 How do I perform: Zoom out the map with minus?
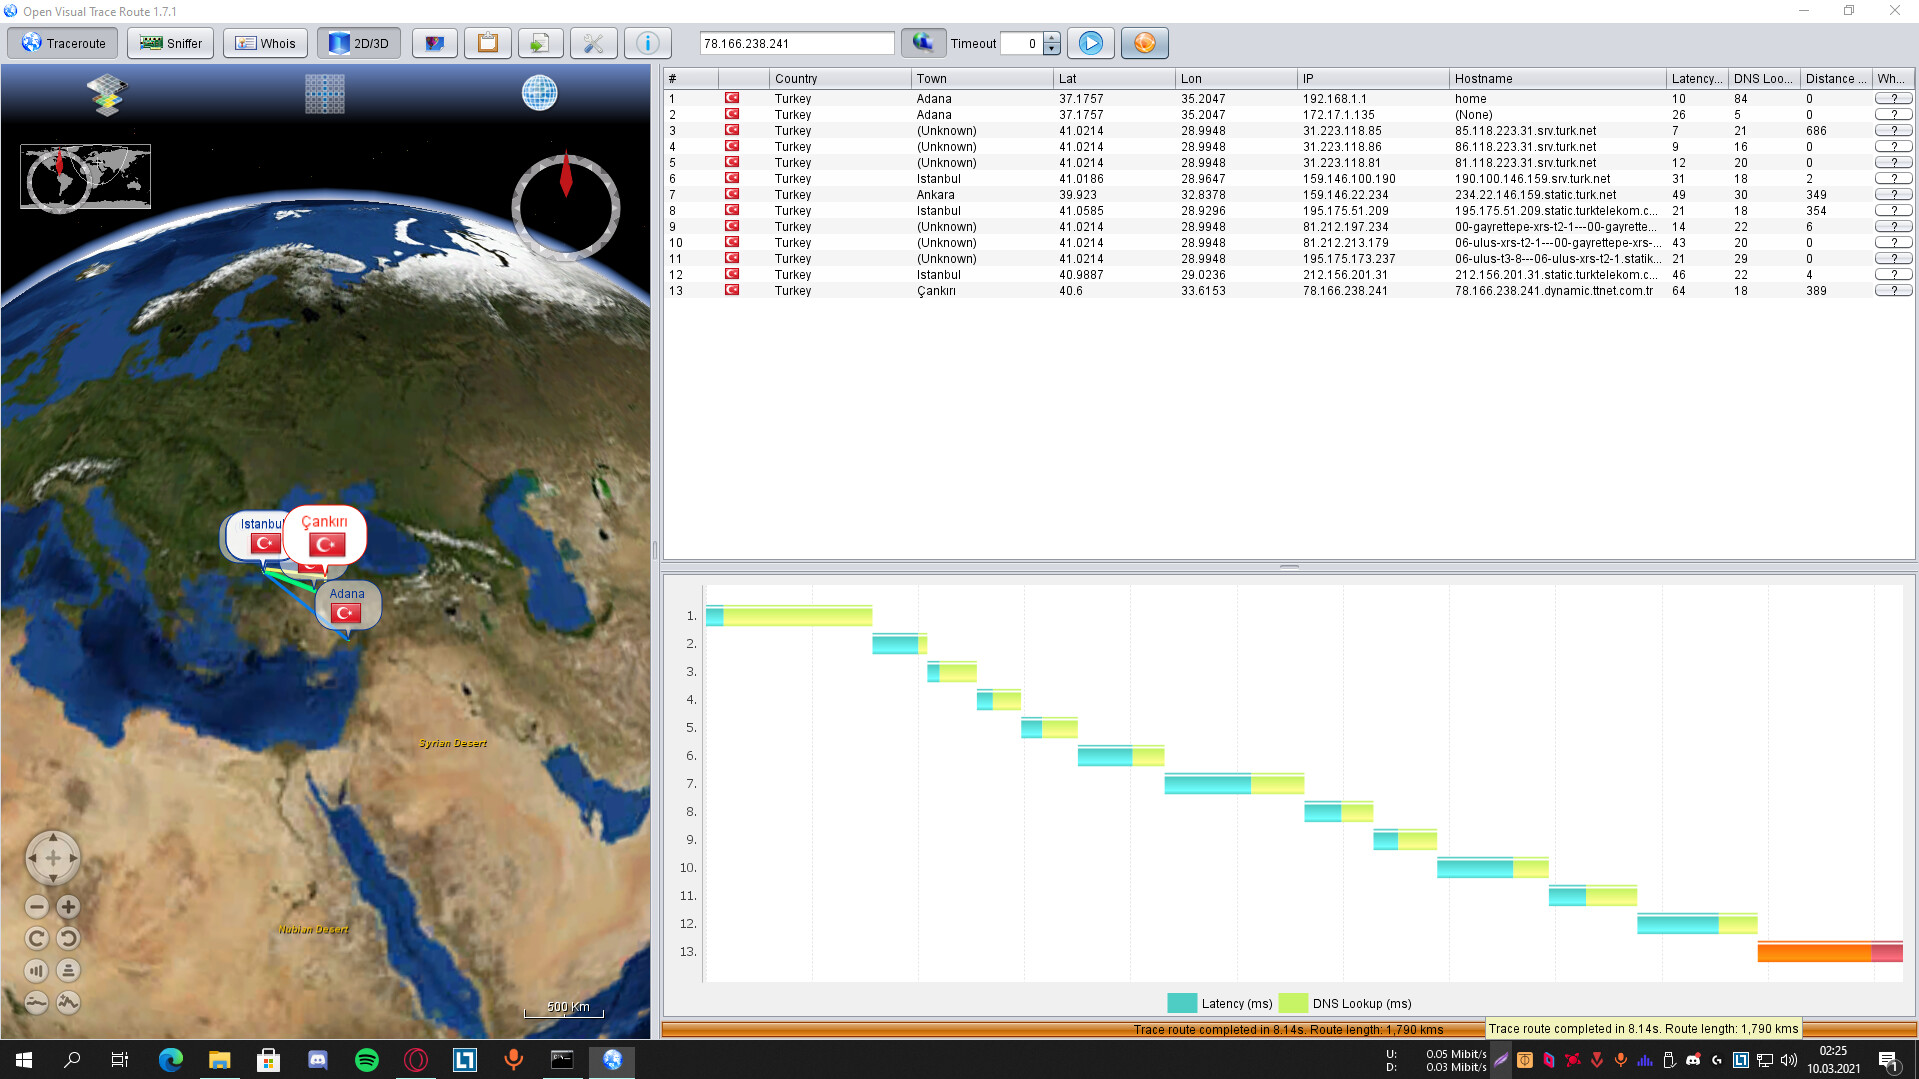(37, 907)
